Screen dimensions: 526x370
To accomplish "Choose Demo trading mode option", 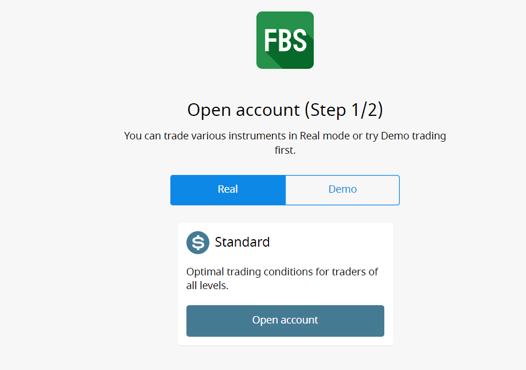I will click(x=343, y=190).
